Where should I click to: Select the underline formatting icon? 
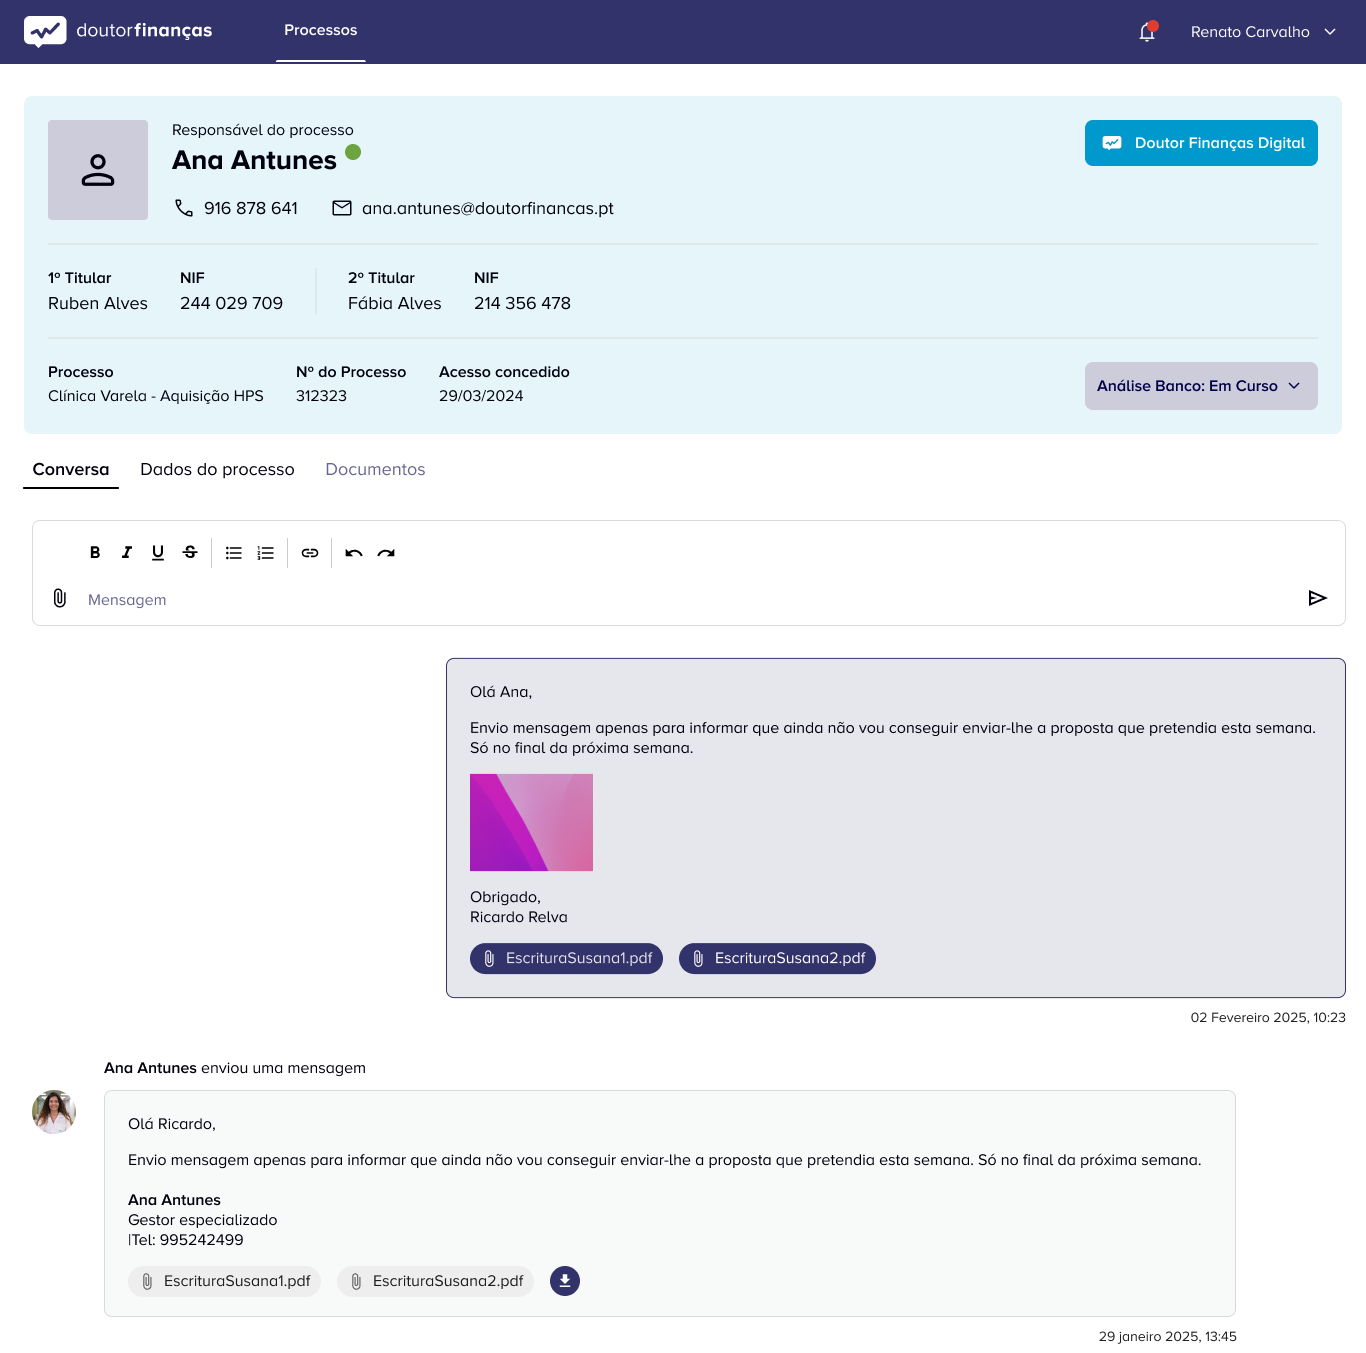click(158, 552)
